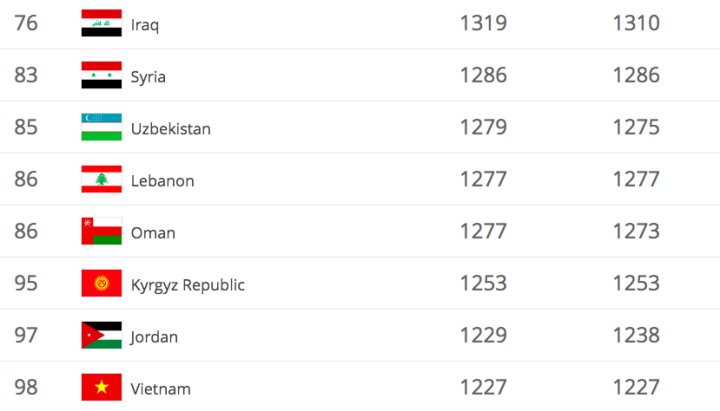Open the Oman country name link
This screenshot has height=411, width=720.
point(153,233)
